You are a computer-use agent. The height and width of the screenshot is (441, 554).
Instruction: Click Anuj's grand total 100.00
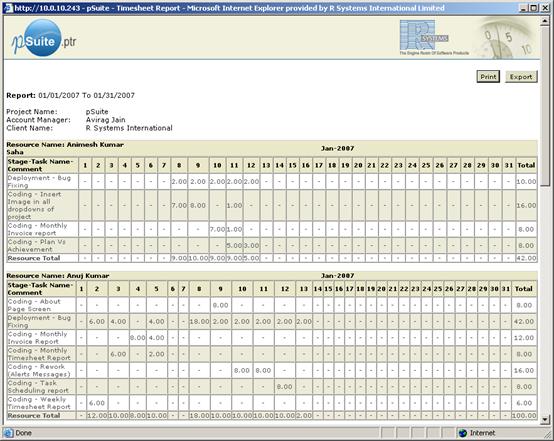coord(524,416)
